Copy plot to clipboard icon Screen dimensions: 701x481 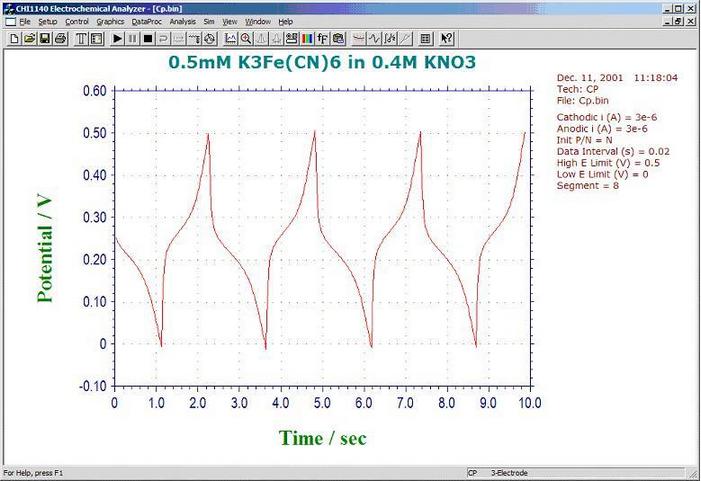[x=338, y=39]
